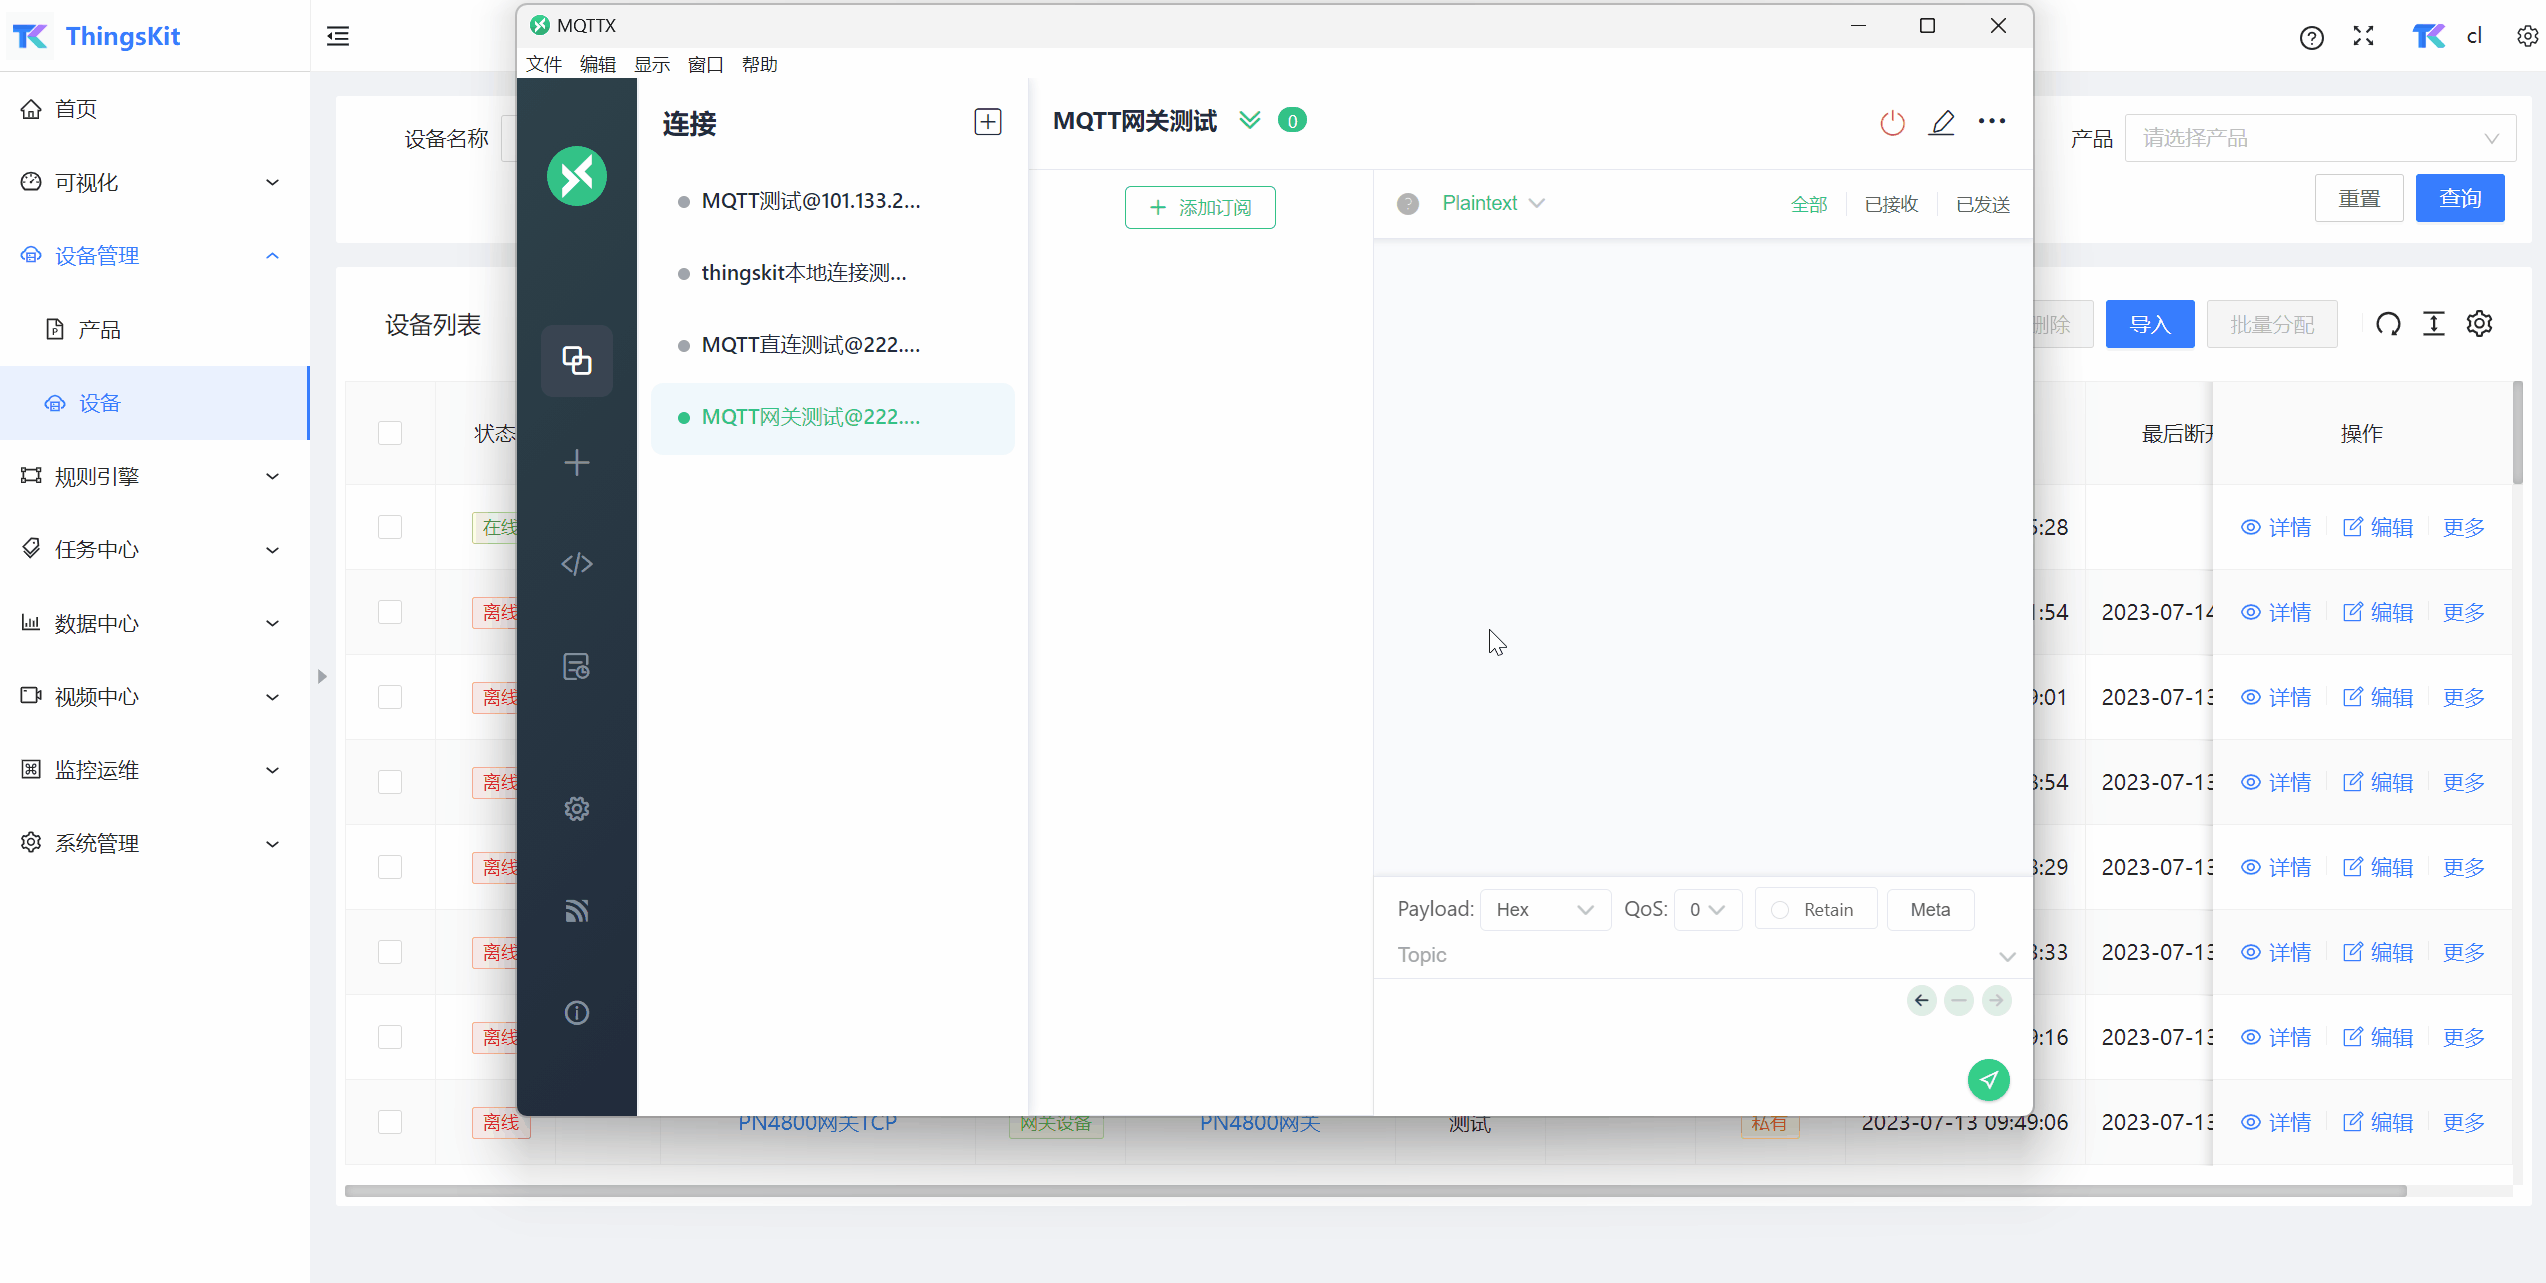Click the plus icon in MQTTX dark sidebar
Screen dimensions: 2546x1283
pyautogui.click(x=576, y=462)
